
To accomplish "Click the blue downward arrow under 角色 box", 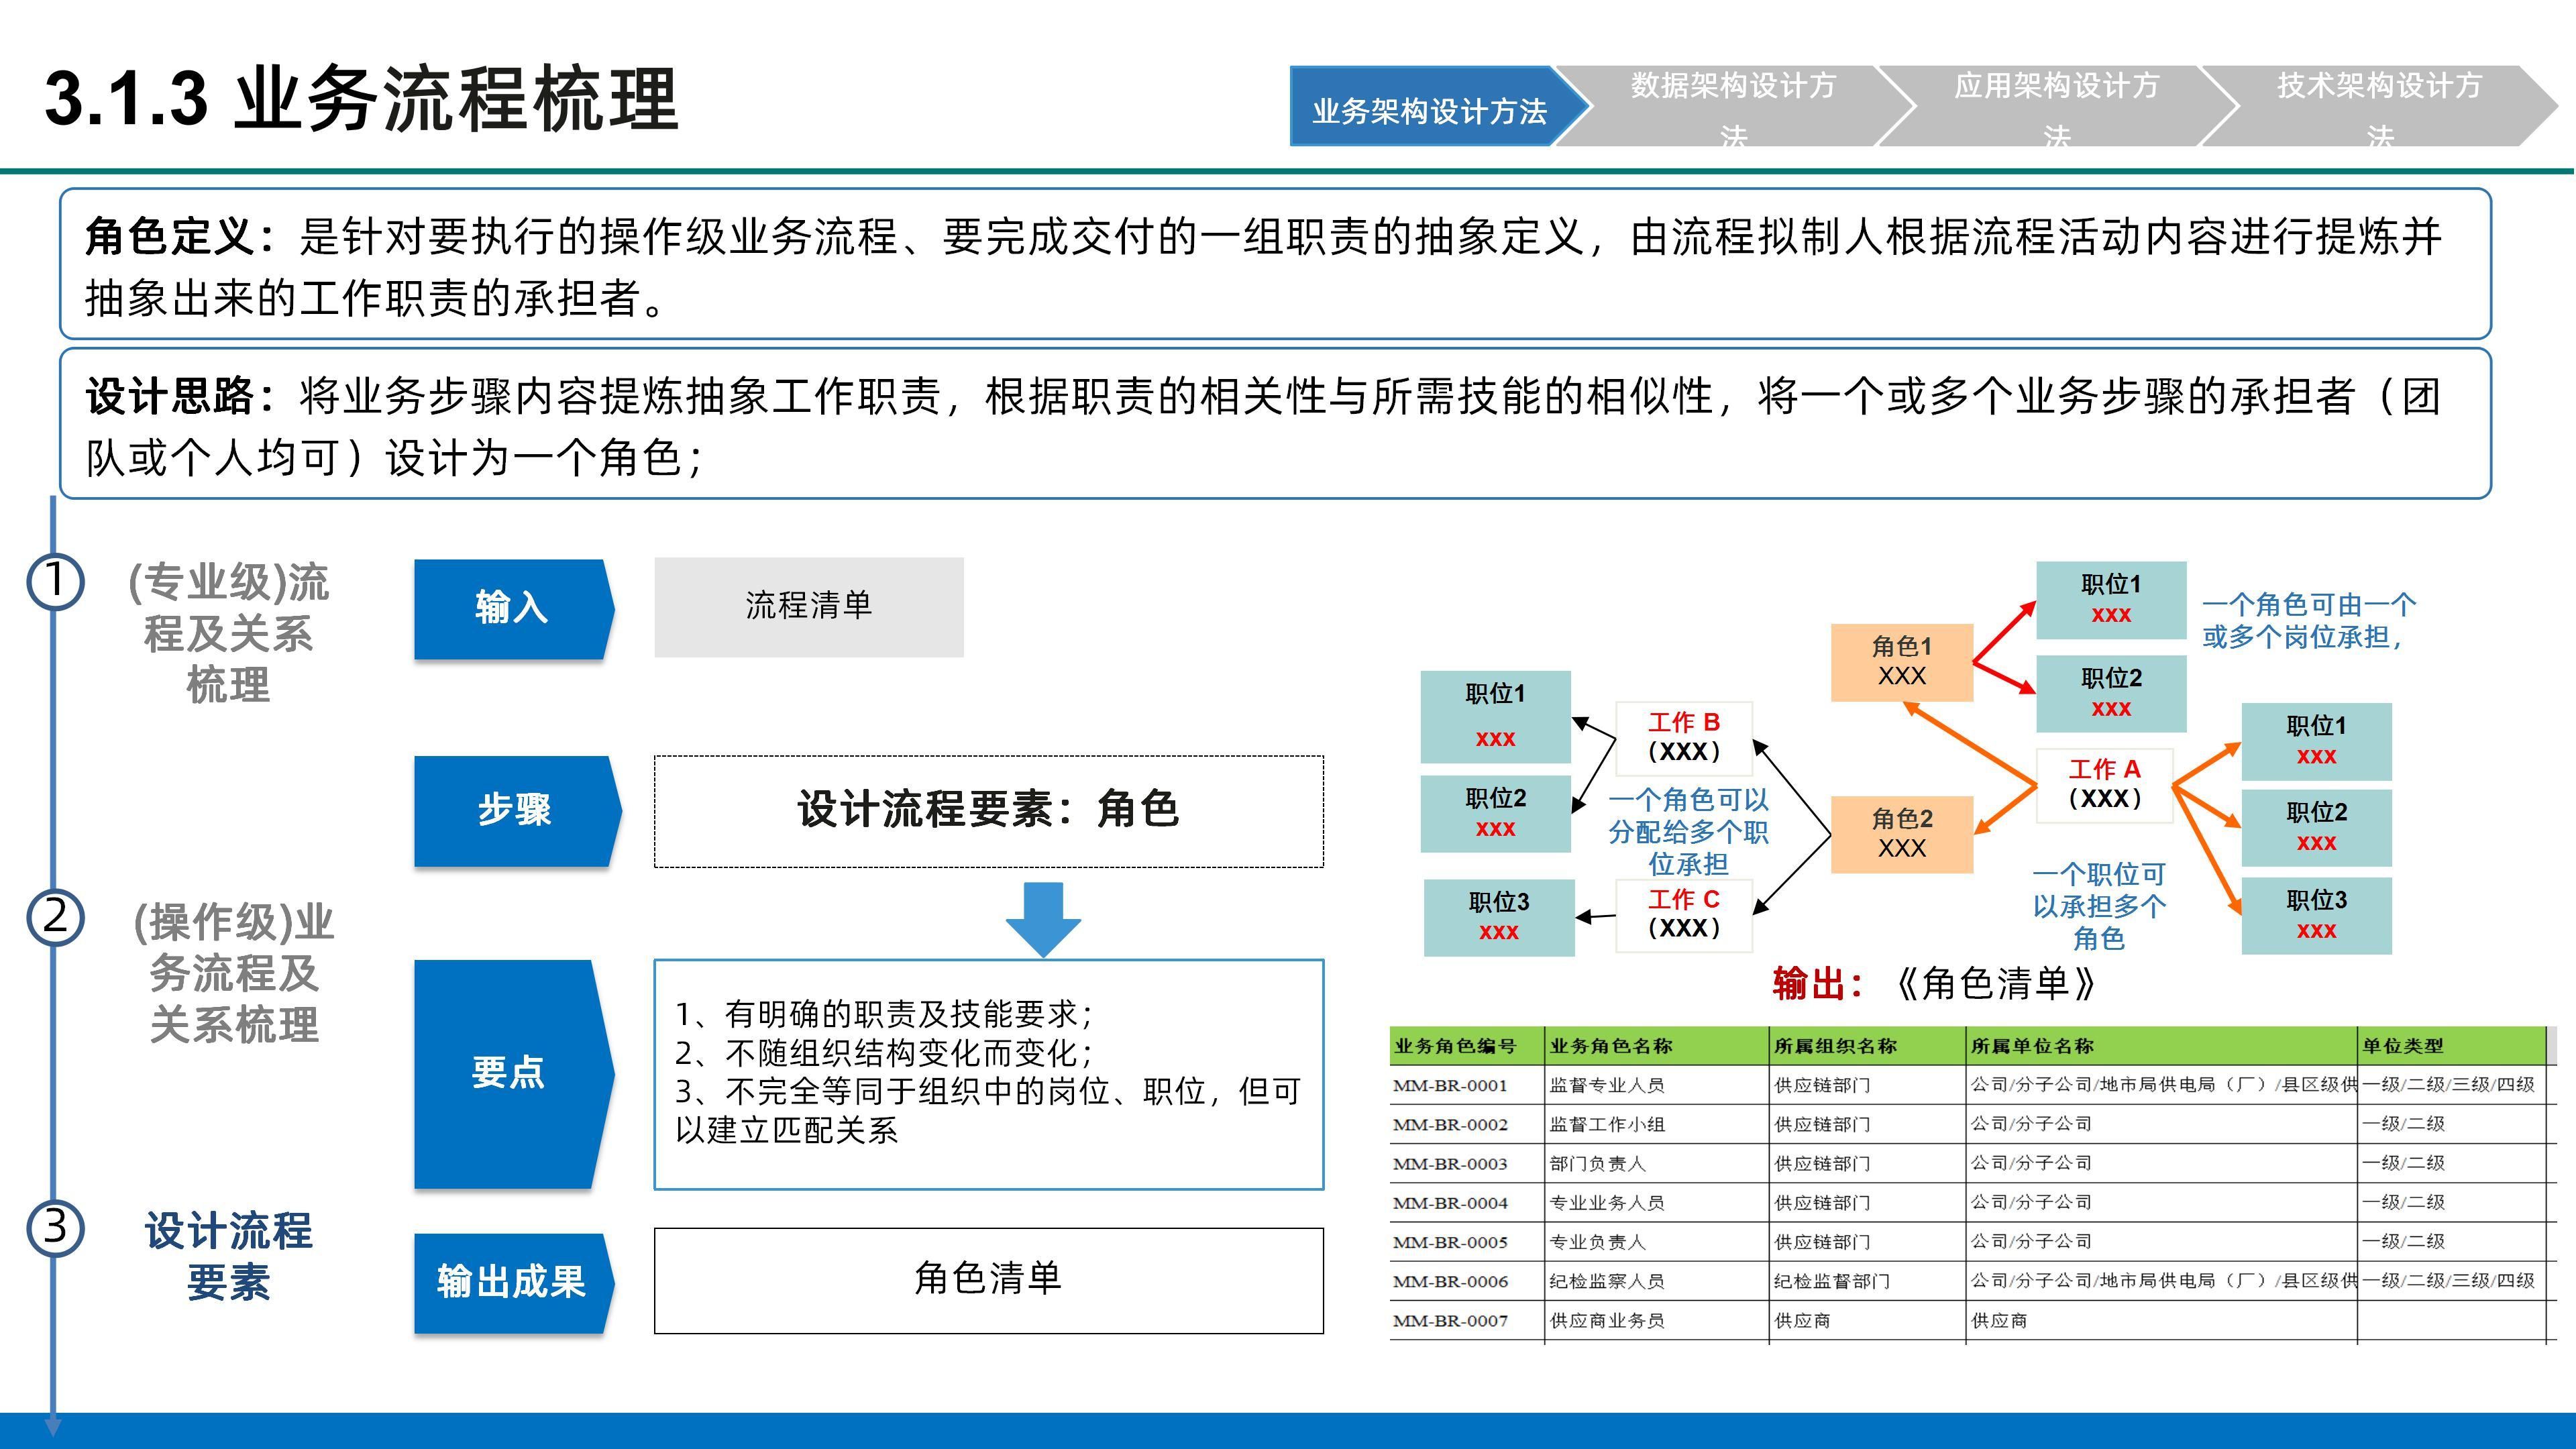I will pyautogui.click(x=1043, y=919).
